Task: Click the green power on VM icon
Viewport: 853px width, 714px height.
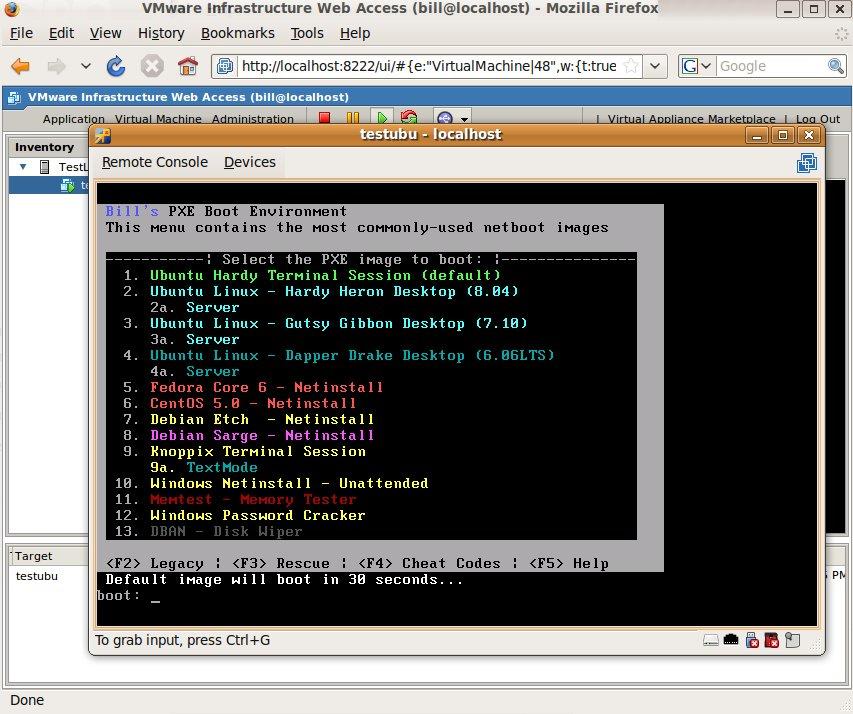Action: [x=381, y=118]
